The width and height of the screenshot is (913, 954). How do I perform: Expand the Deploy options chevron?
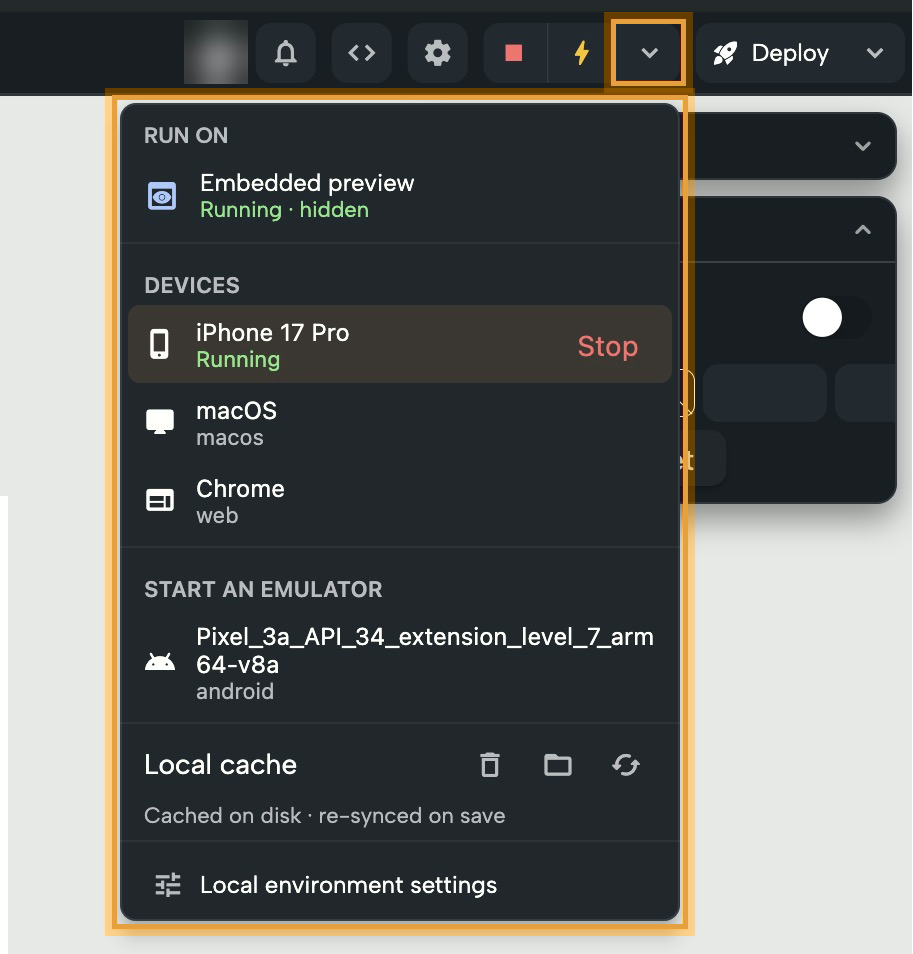875,53
